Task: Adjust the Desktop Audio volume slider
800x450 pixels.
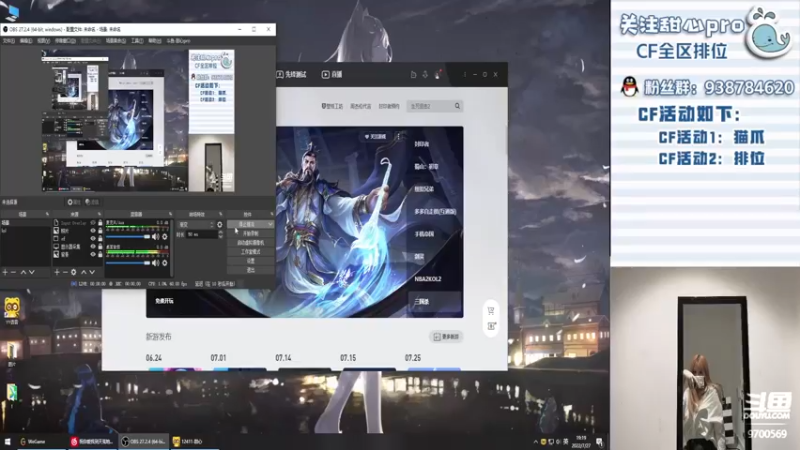Action: (x=128, y=263)
